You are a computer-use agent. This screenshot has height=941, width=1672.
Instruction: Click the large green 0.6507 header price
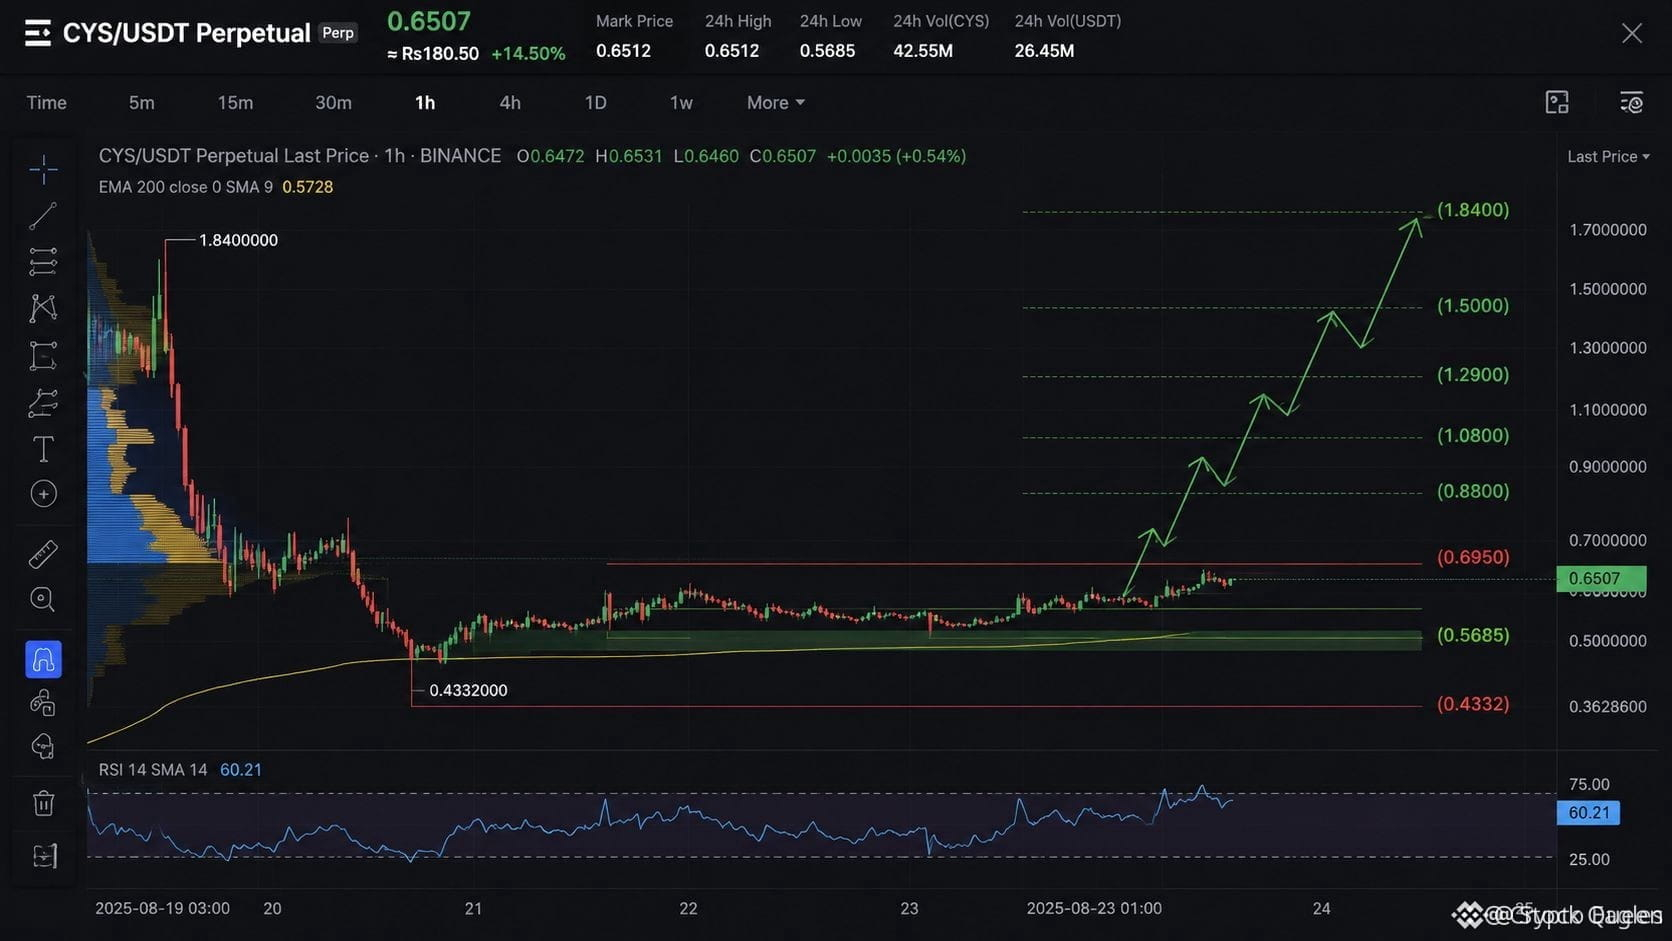[429, 21]
